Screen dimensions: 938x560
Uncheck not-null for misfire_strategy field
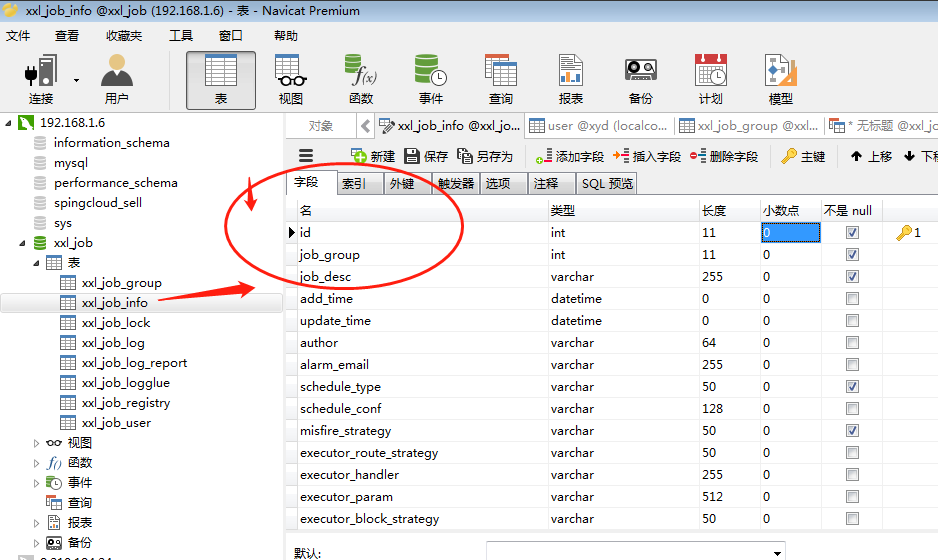[852, 431]
